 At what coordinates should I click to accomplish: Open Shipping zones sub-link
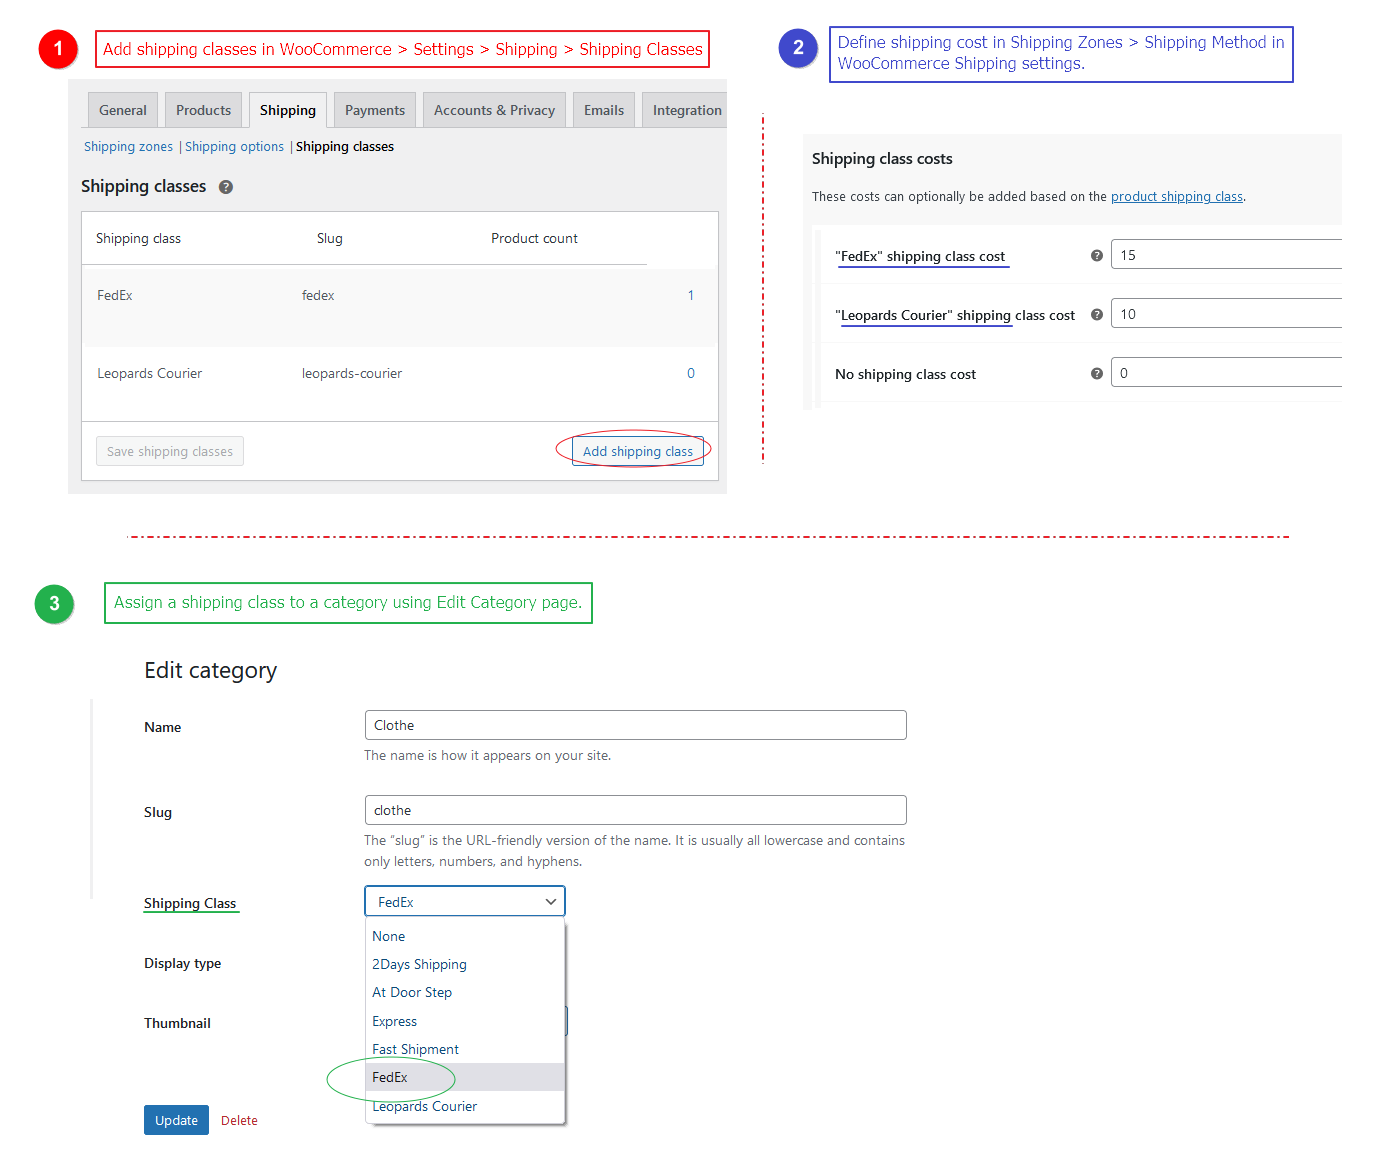pyautogui.click(x=128, y=147)
